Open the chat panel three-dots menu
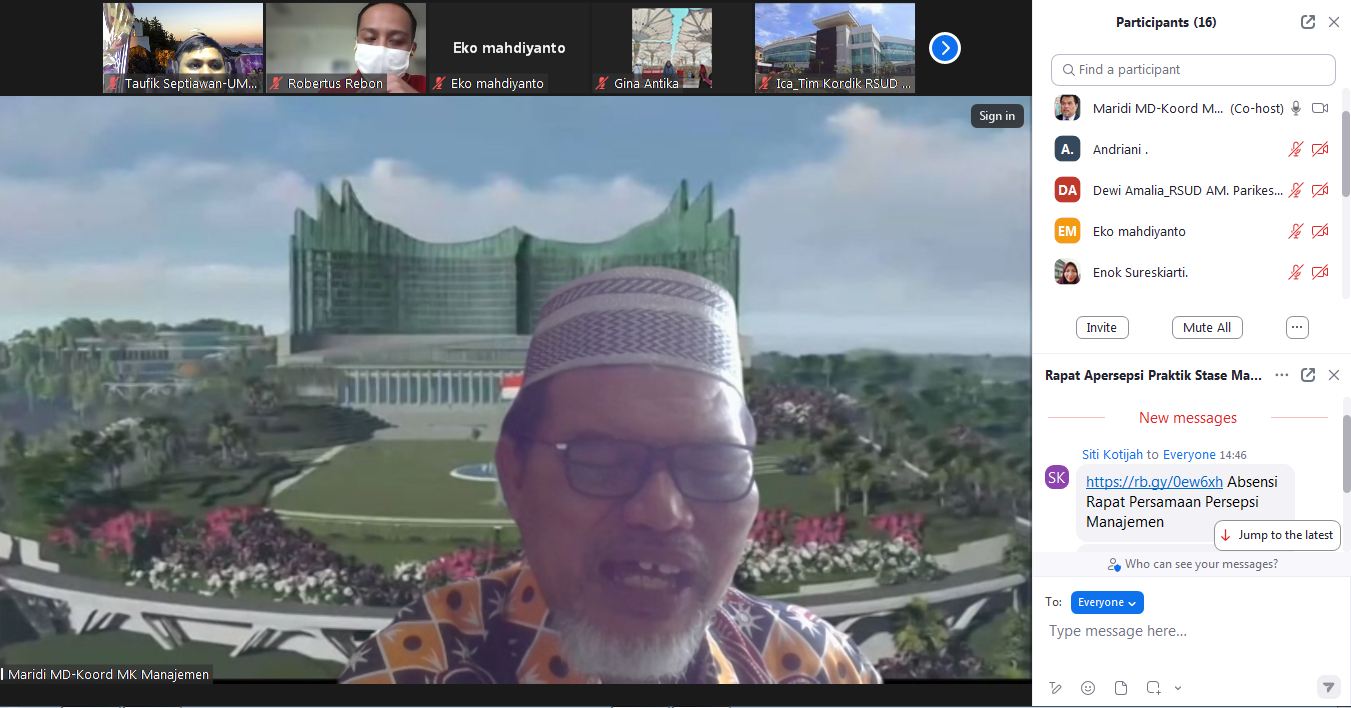 [x=1282, y=375]
